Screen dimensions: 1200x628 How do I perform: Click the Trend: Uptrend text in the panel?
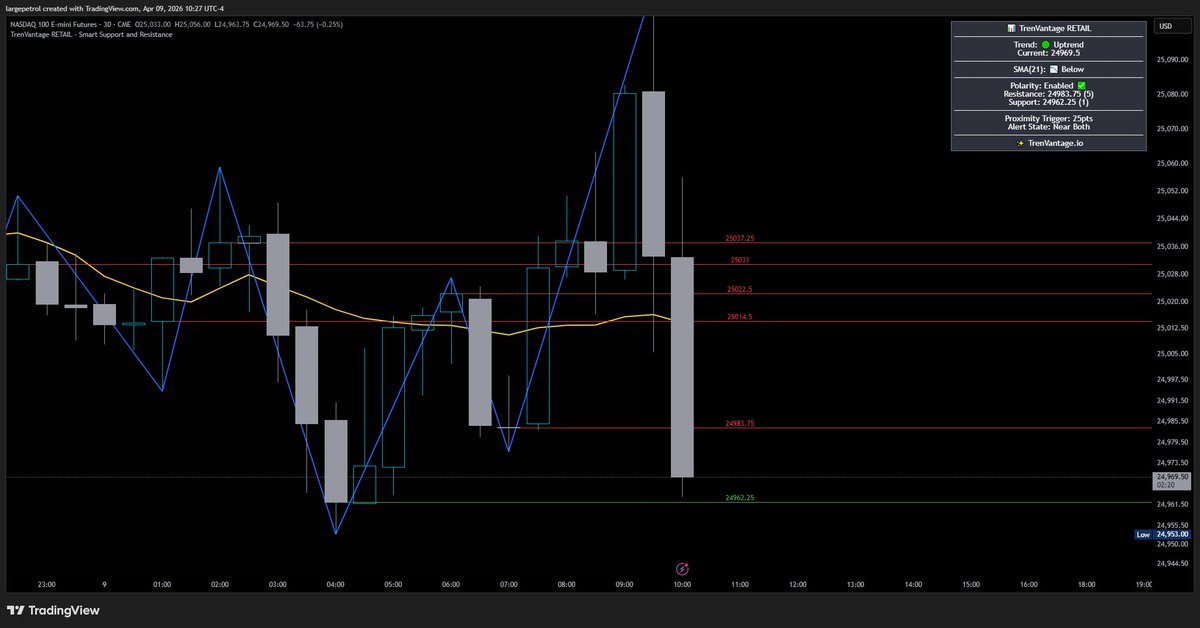click(1048, 45)
